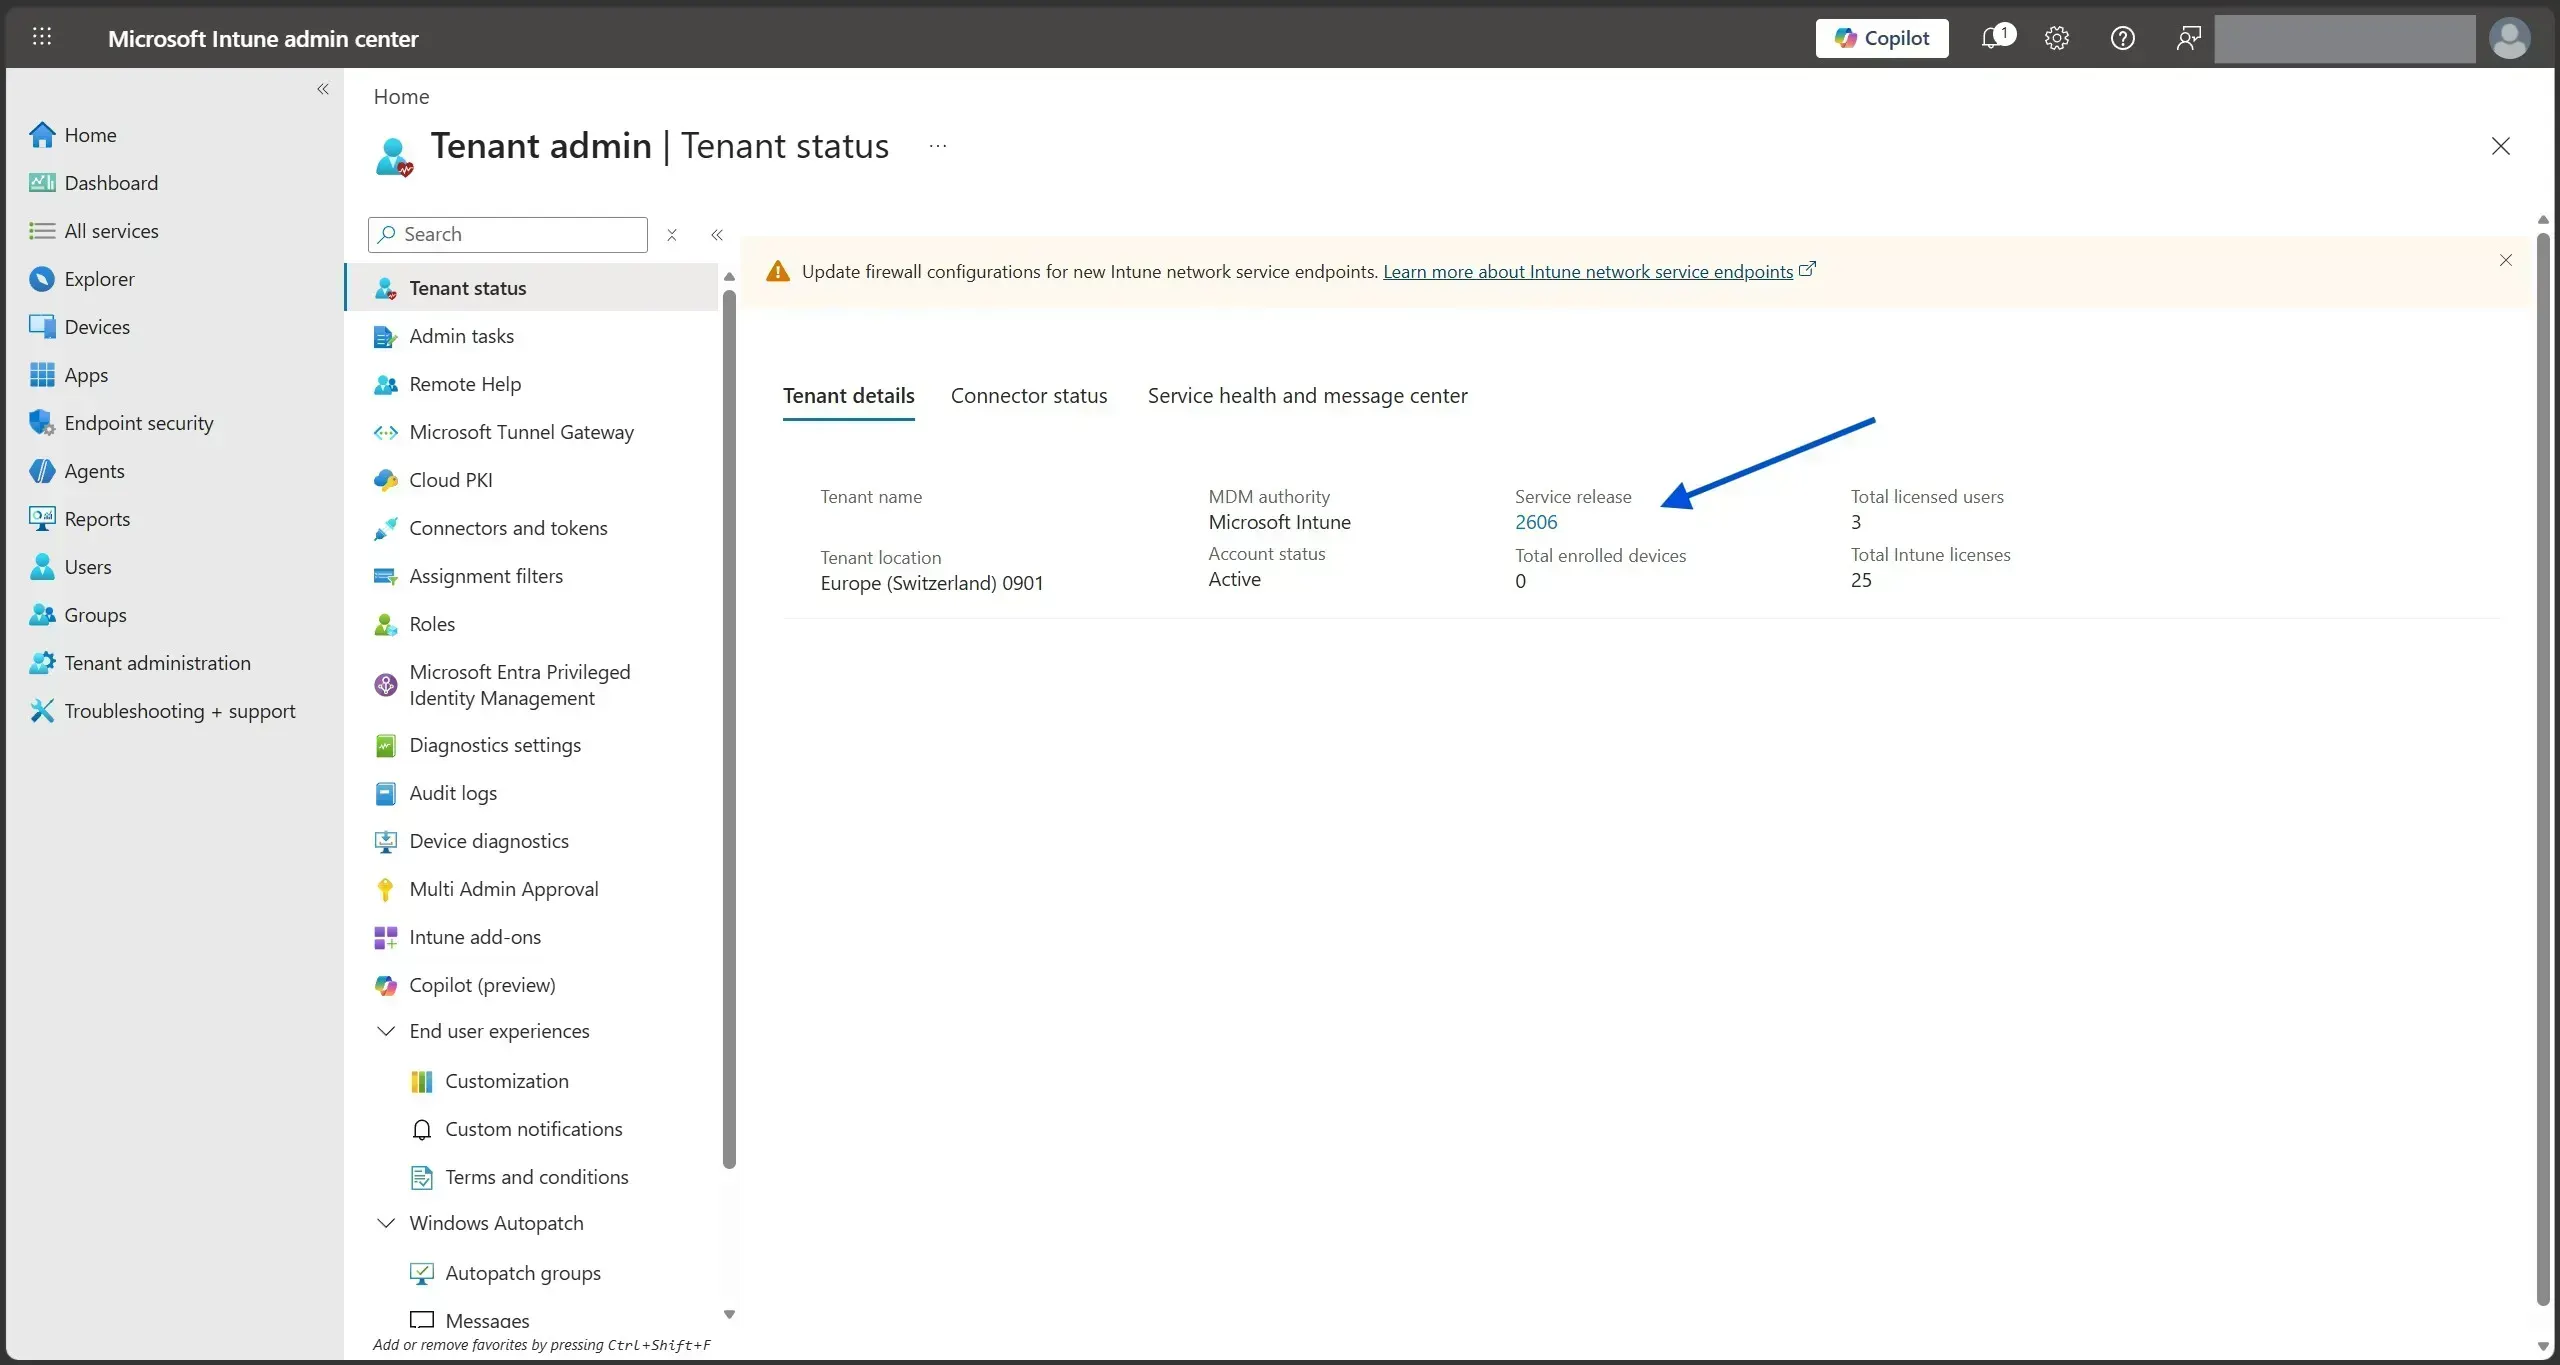Click the Device diagnostics icon
Viewport: 2560px width, 1365px height.
(385, 842)
